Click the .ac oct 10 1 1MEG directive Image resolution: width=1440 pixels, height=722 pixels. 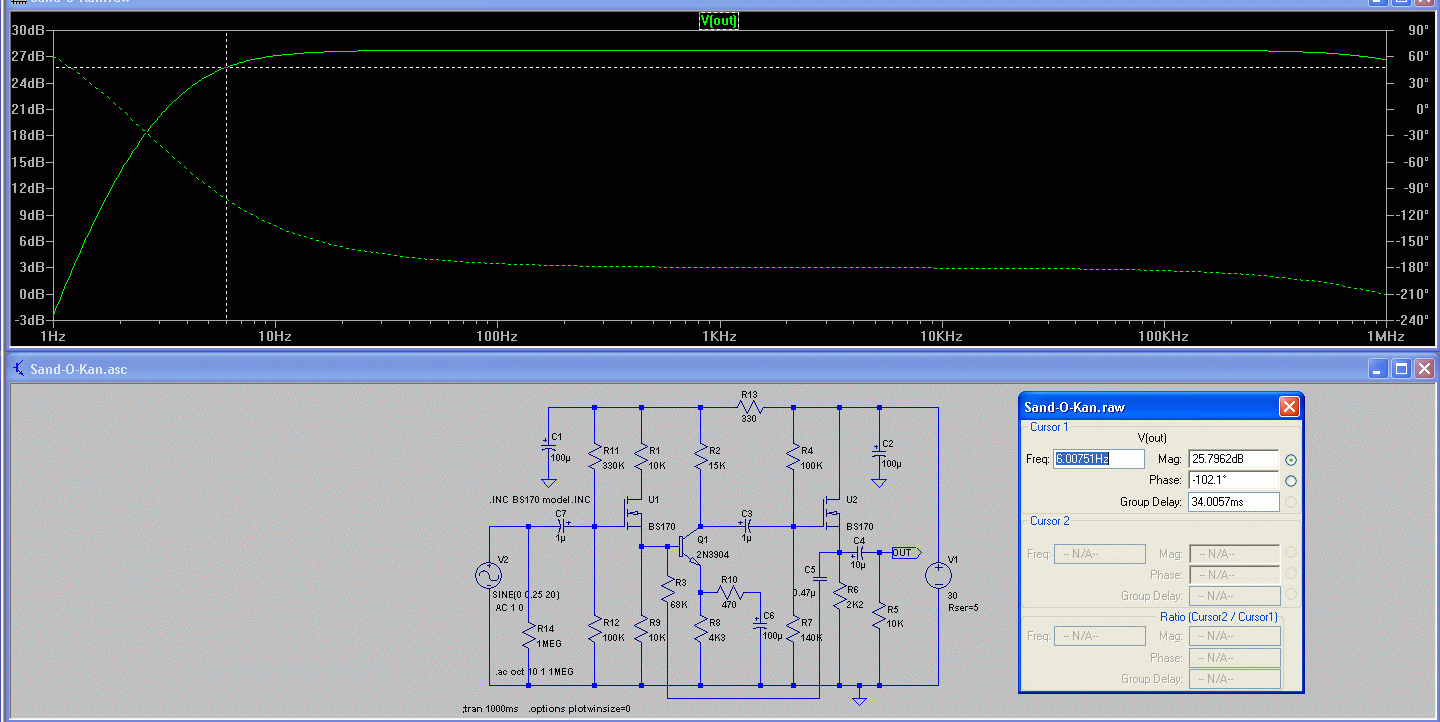tap(535, 672)
